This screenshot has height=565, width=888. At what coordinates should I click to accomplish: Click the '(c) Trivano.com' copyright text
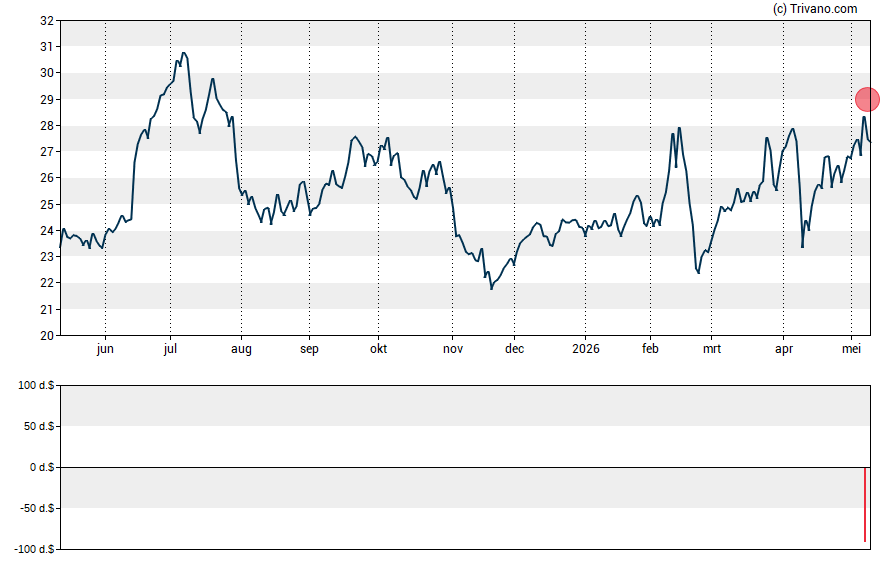pyautogui.click(x=815, y=8)
